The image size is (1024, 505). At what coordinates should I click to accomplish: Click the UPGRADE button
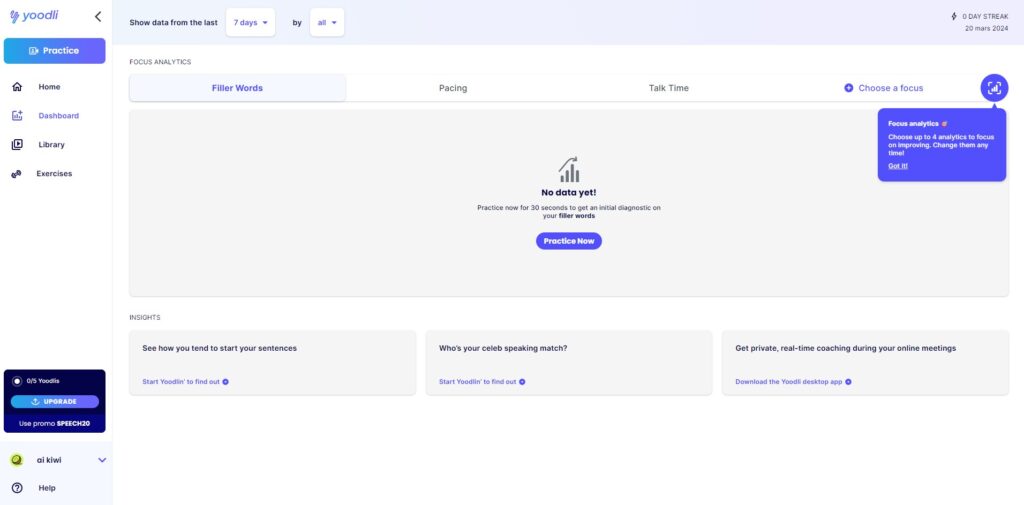click(55, 402)
